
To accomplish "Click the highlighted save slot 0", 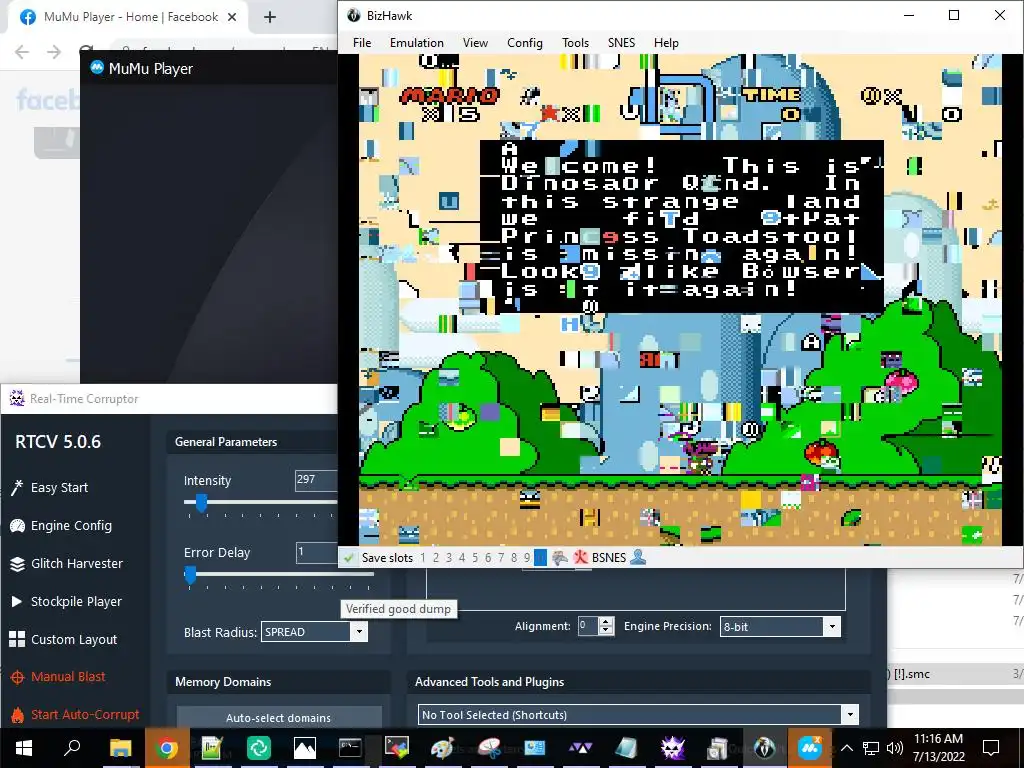I will pyautogui.click(x=540, y=558).
